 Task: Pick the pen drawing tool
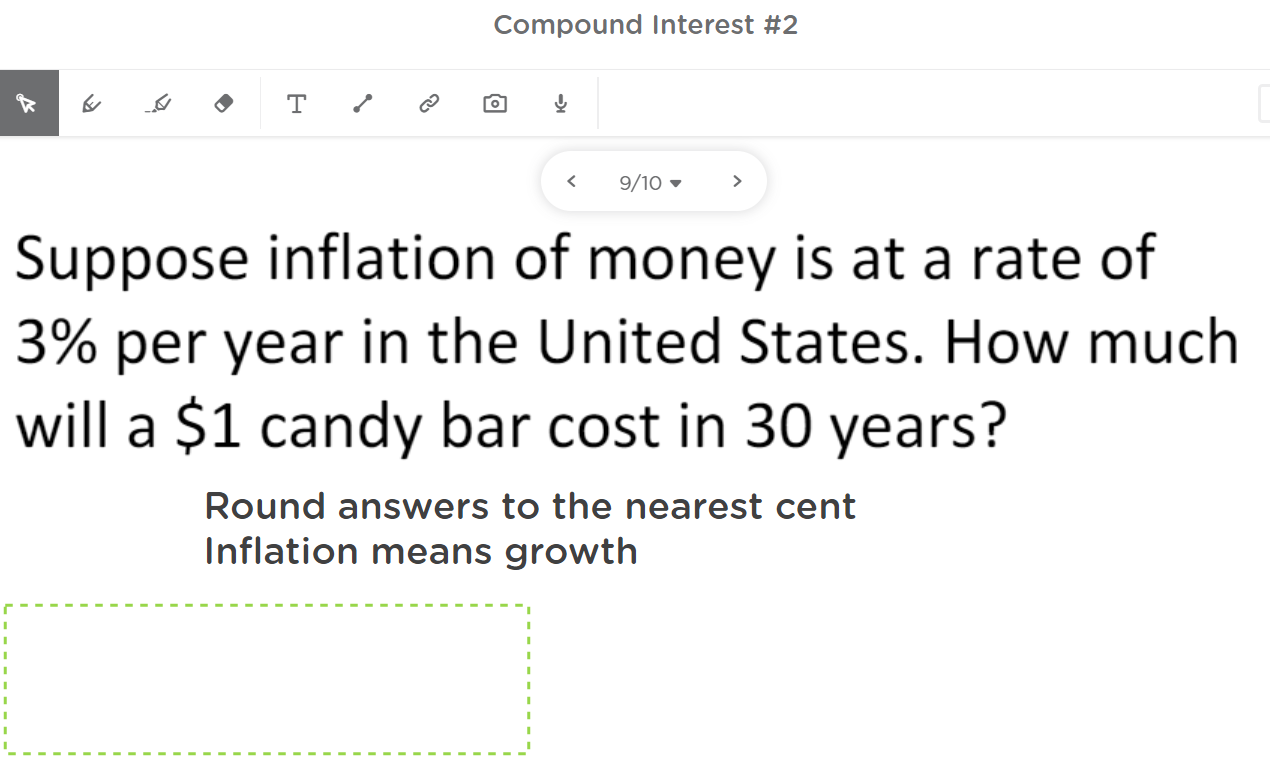point(92,102)
